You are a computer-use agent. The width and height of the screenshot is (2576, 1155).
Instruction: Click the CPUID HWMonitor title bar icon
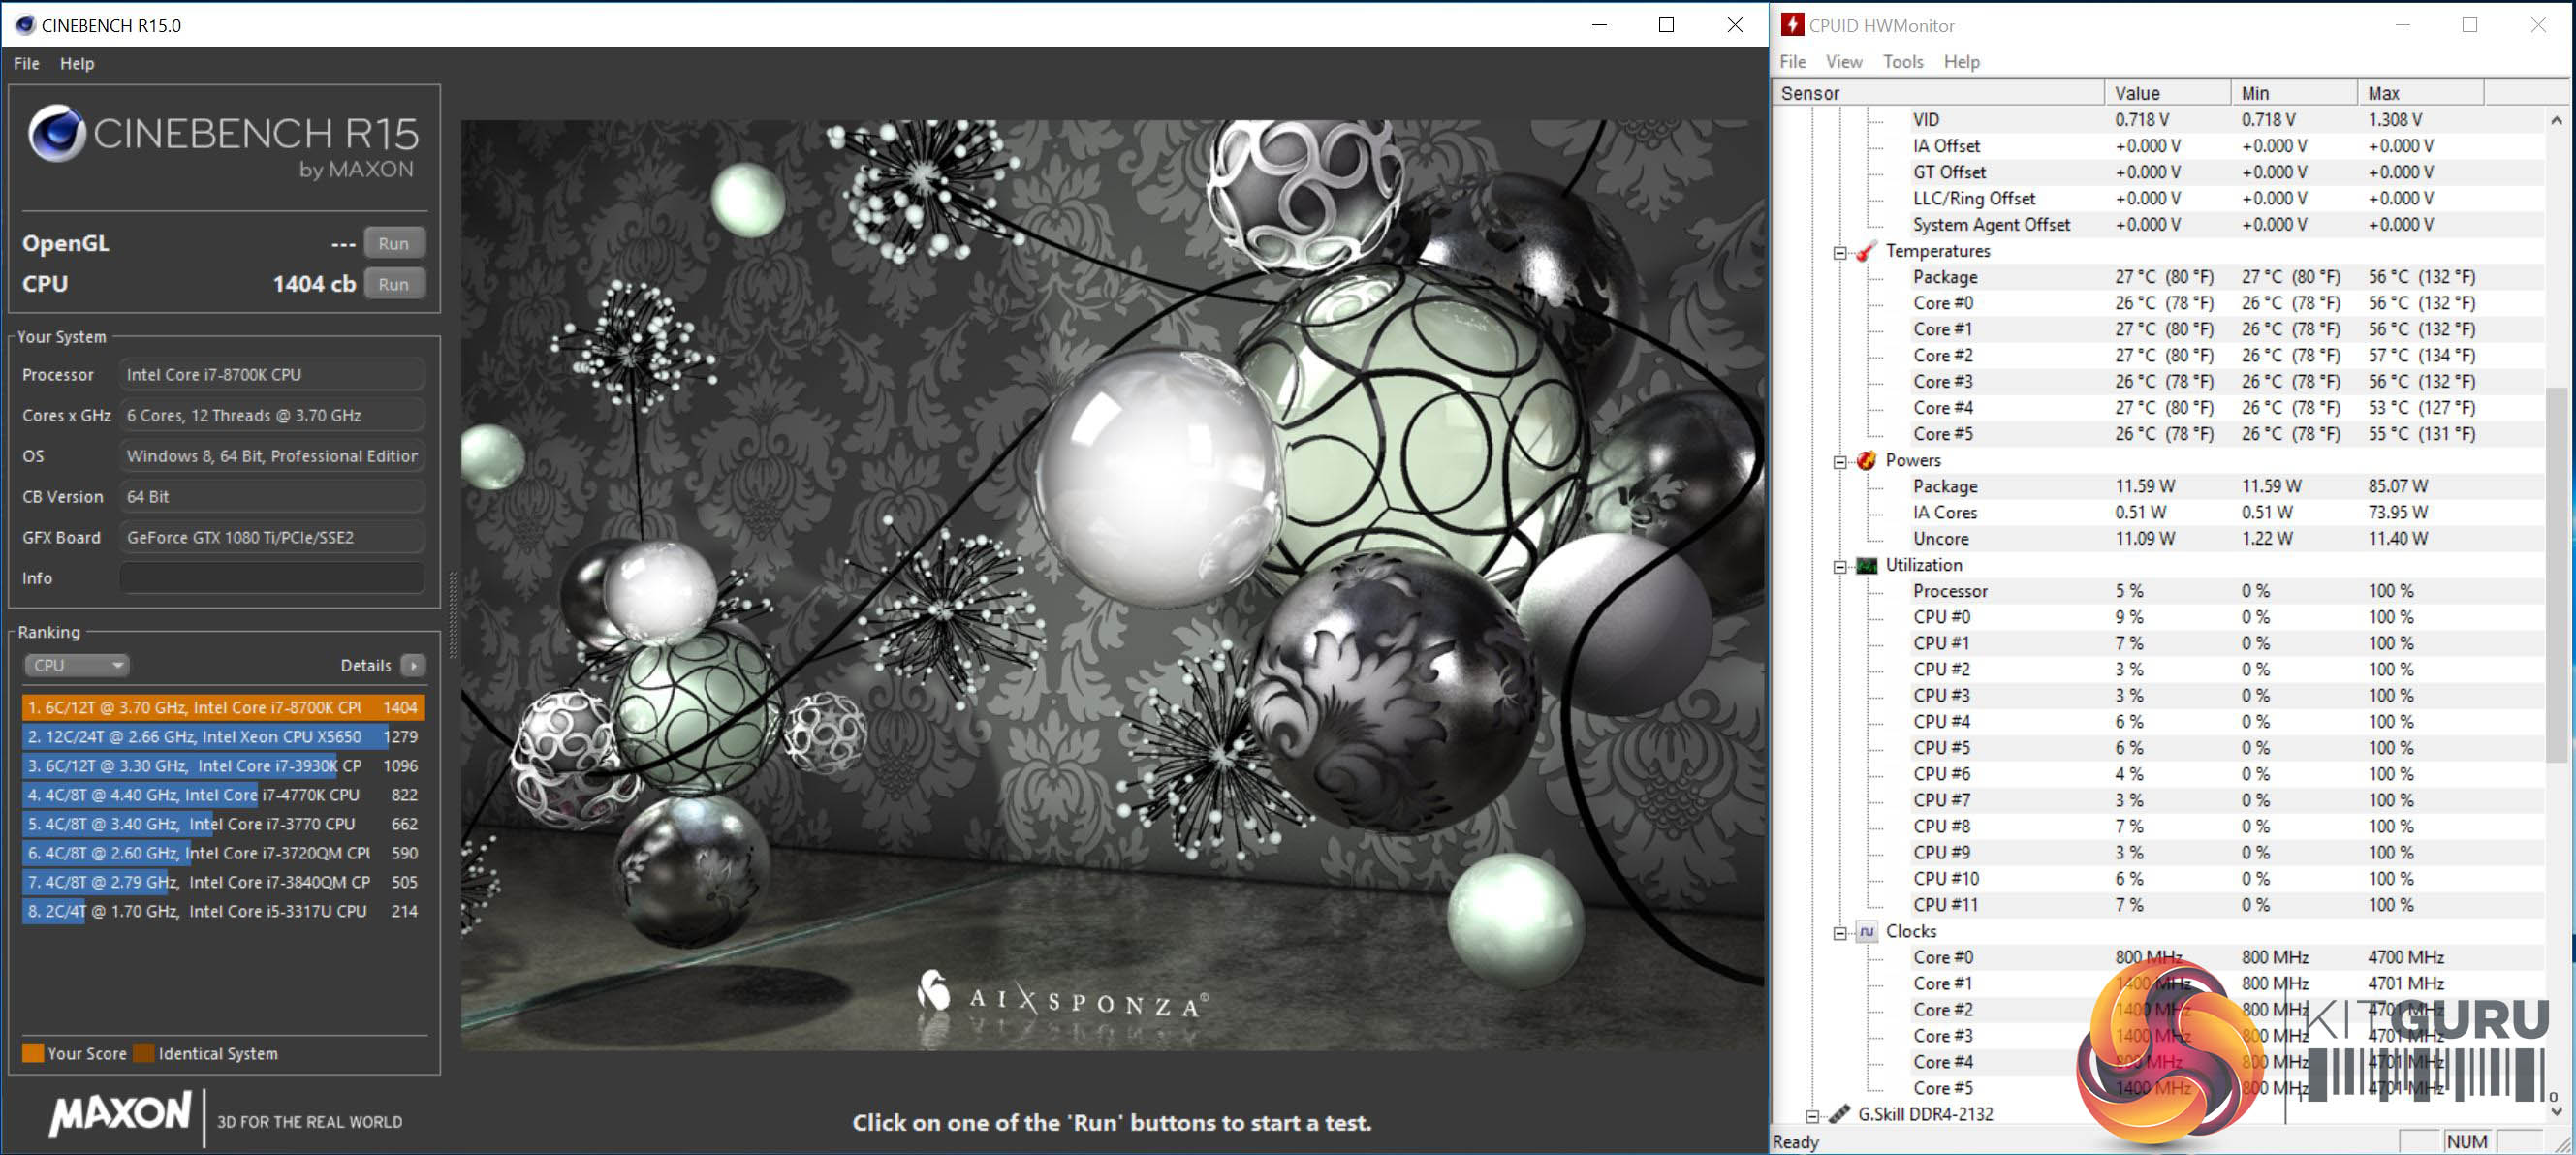click(1792, 25)
